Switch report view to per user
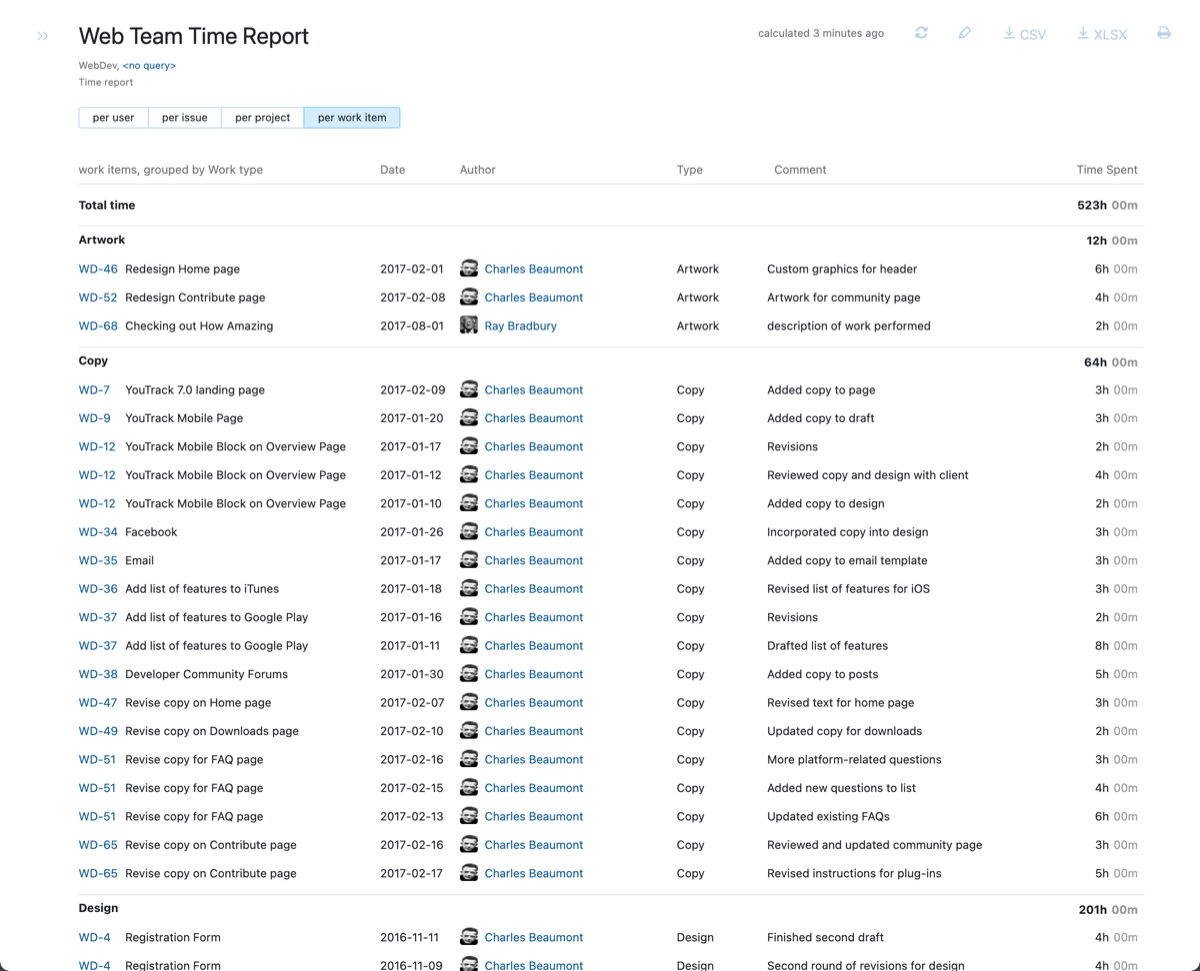 (x=113, y=117)
